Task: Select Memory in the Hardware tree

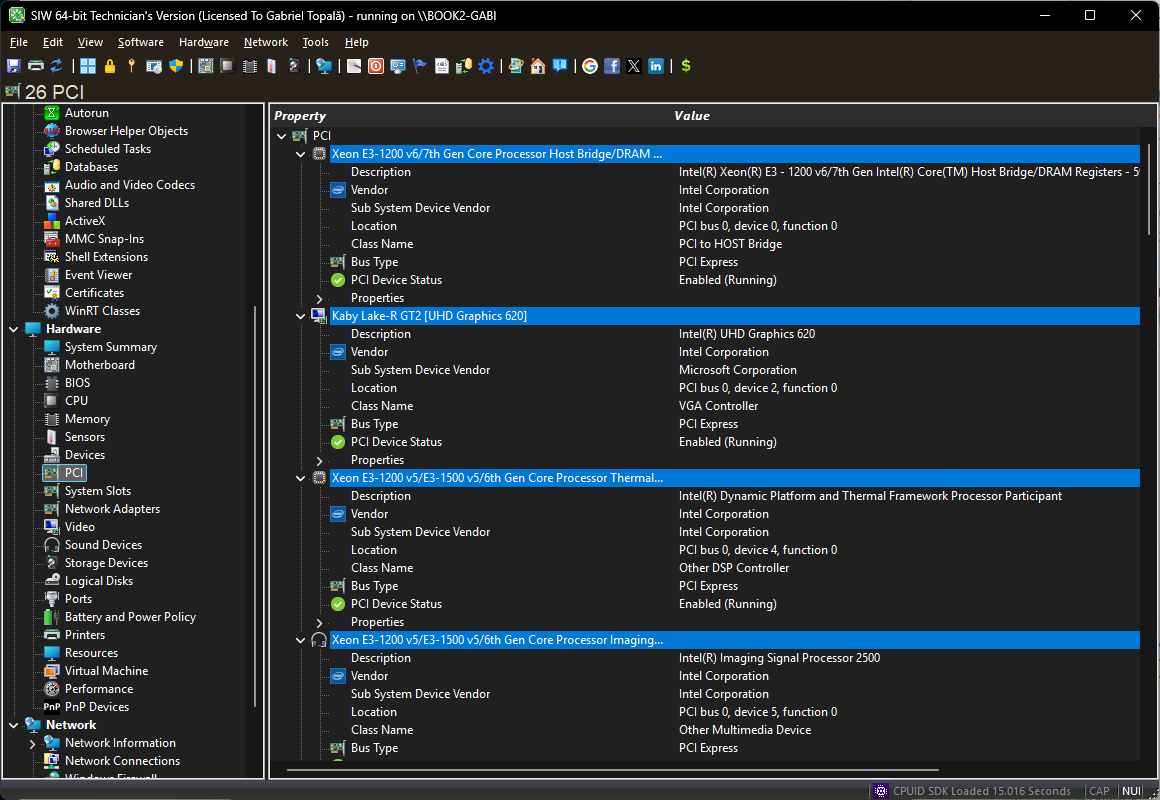Action: (x=87, y=419)
